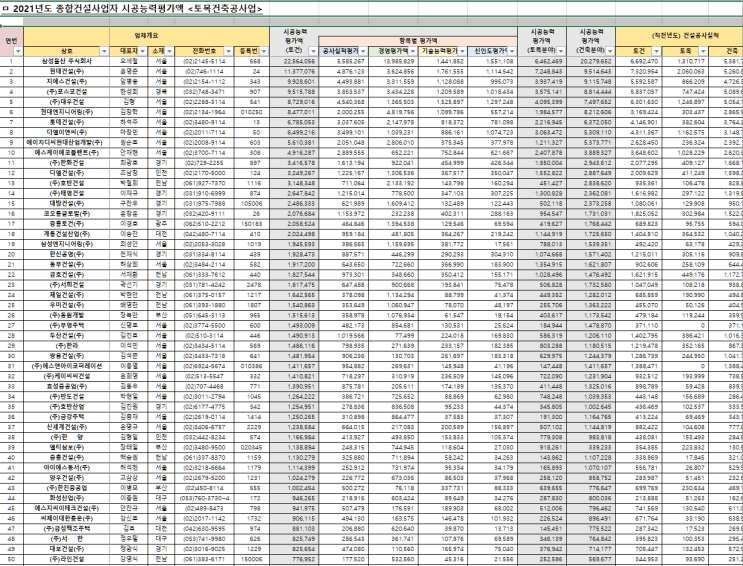Select the 7,248,843 토목분야 value cell
743x566 pixels.
pyautogui.click(x=542, y=72)
